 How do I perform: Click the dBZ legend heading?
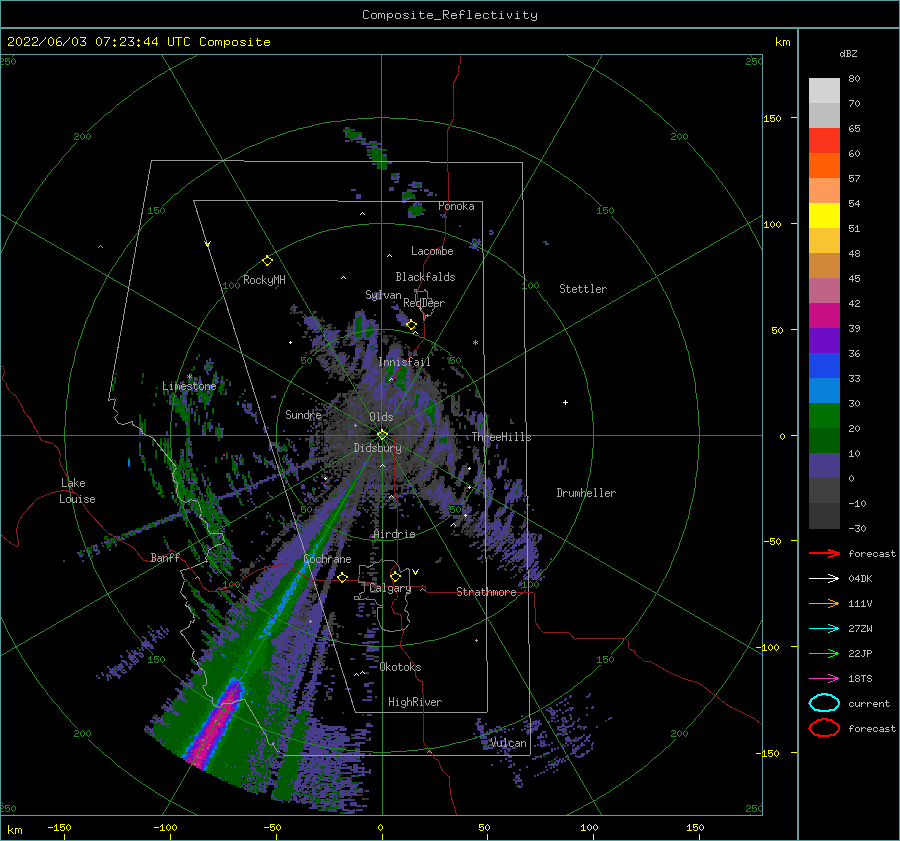click(x=848, y=53)
